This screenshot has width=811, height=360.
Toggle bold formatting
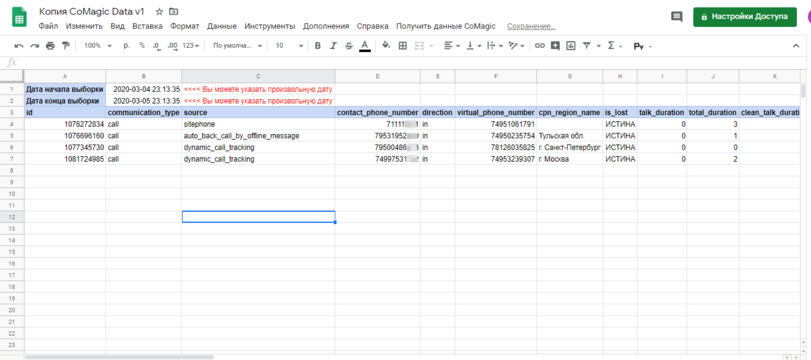click(318, 46)
